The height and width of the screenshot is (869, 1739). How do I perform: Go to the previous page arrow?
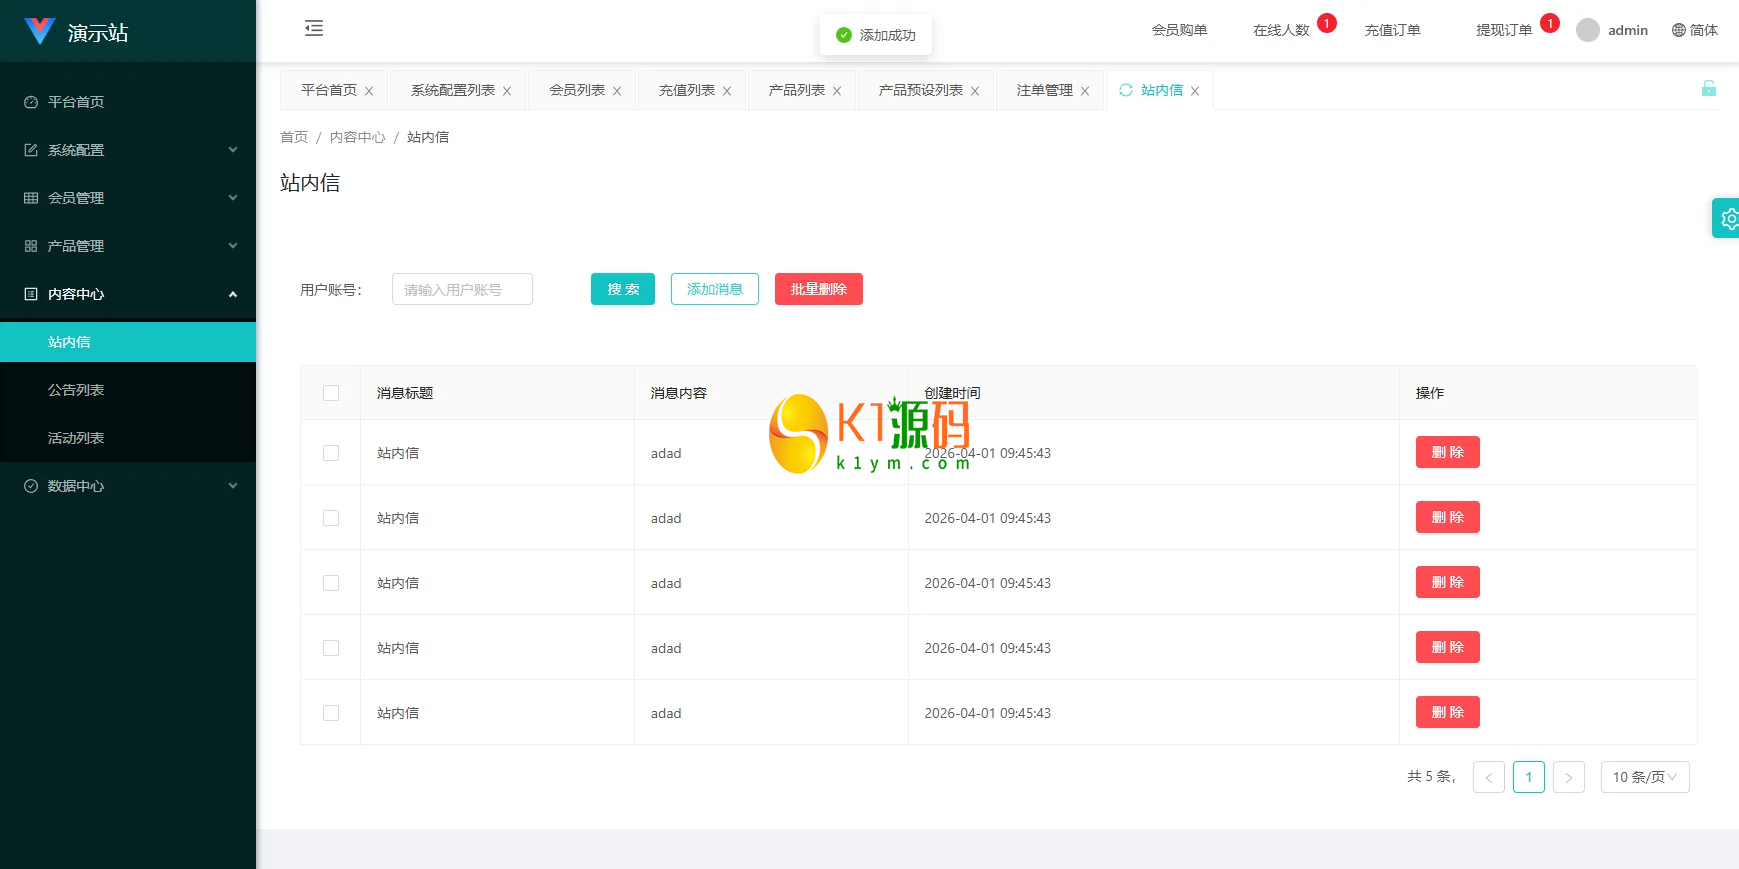[x=1489, y=777]
